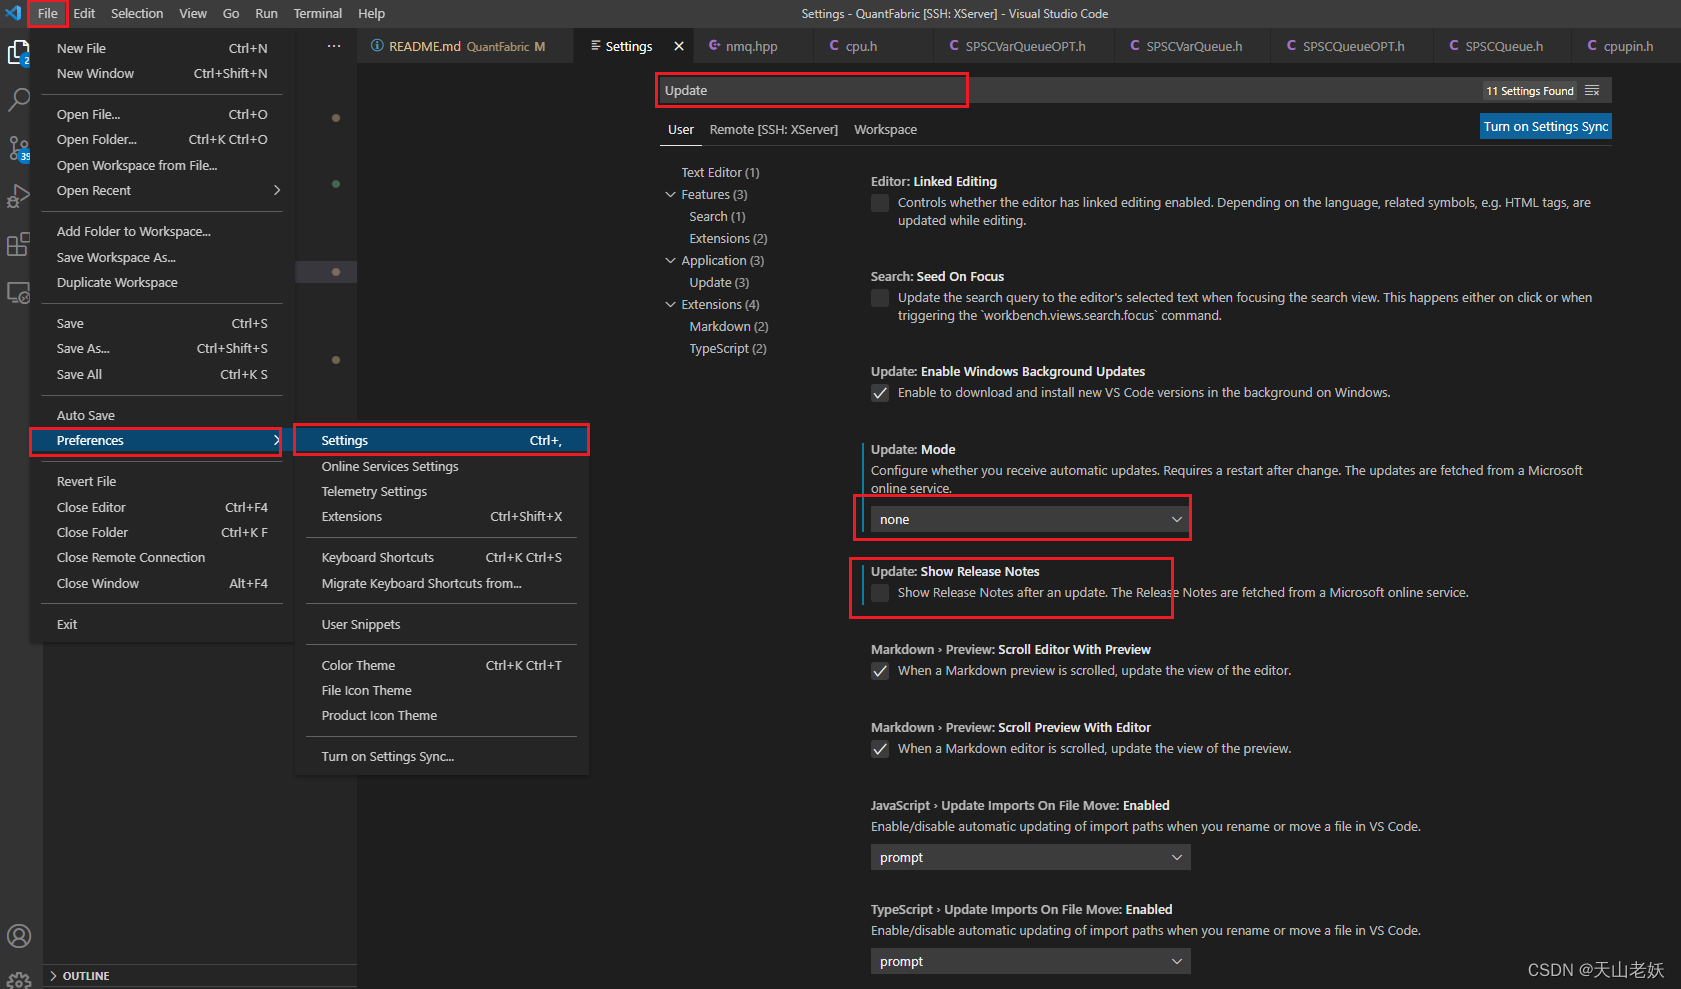This screenshot has width=1681, height=989.
Task: Open the Terminal menu
Action: click(318, 13)
